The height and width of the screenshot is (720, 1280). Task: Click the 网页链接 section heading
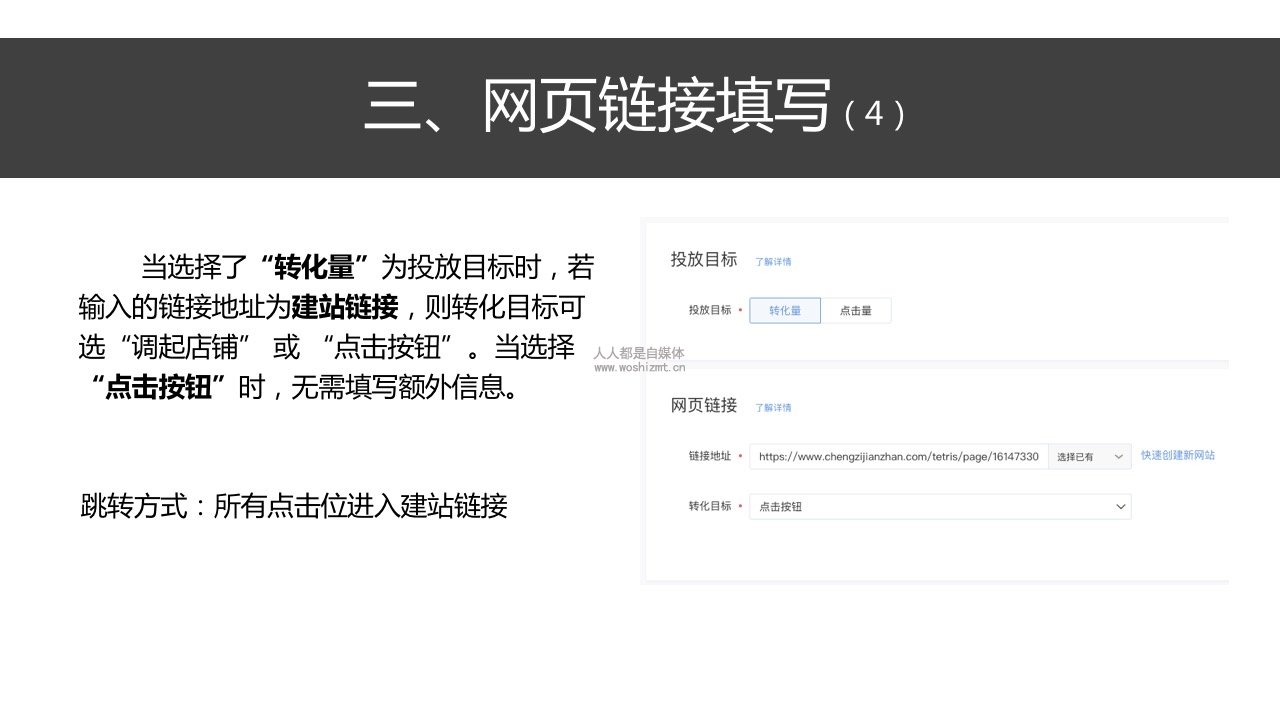point(704,406)
